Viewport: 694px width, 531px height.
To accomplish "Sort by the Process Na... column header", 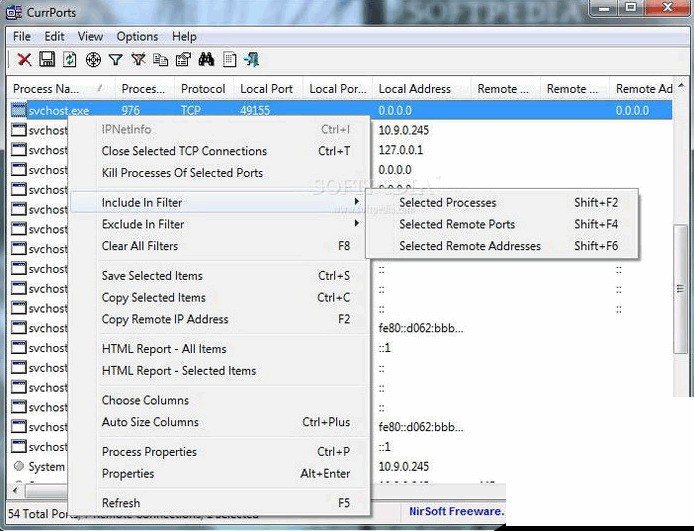I will [x=61, y=88].
